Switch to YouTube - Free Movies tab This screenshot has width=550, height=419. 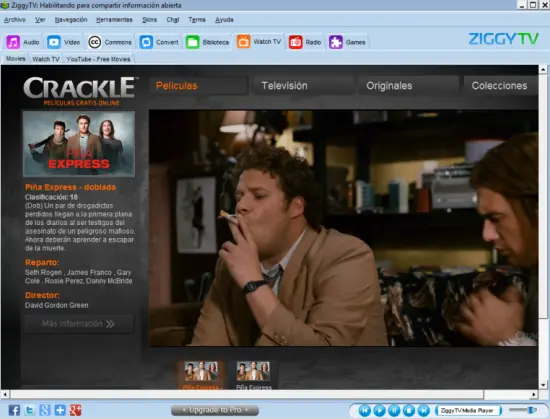98,59
